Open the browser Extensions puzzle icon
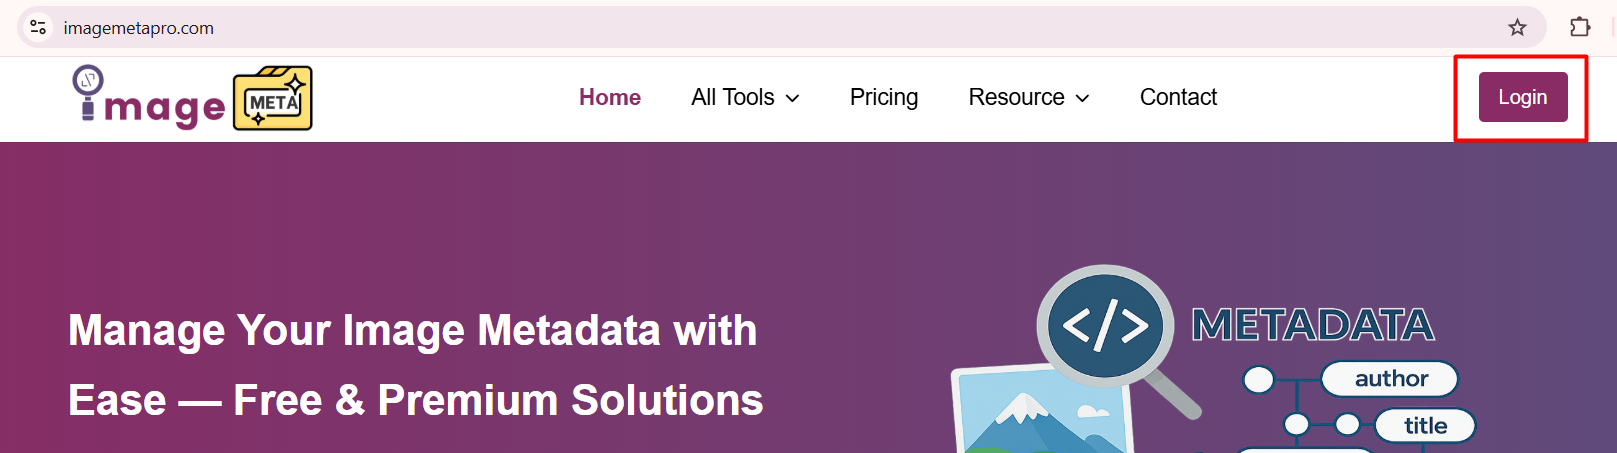 point(1580,28)
